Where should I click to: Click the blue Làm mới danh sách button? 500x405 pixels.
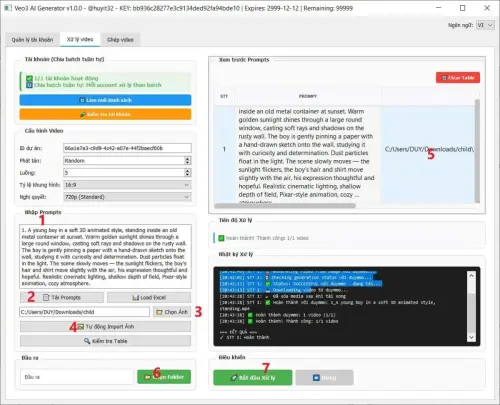(x=105, y=100)
